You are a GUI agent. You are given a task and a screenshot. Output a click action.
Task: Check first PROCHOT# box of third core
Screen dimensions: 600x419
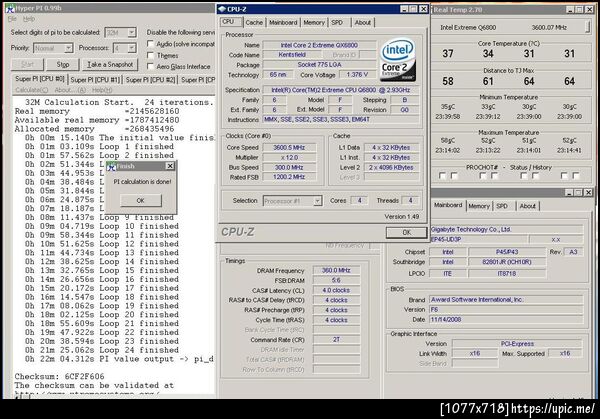524,176
